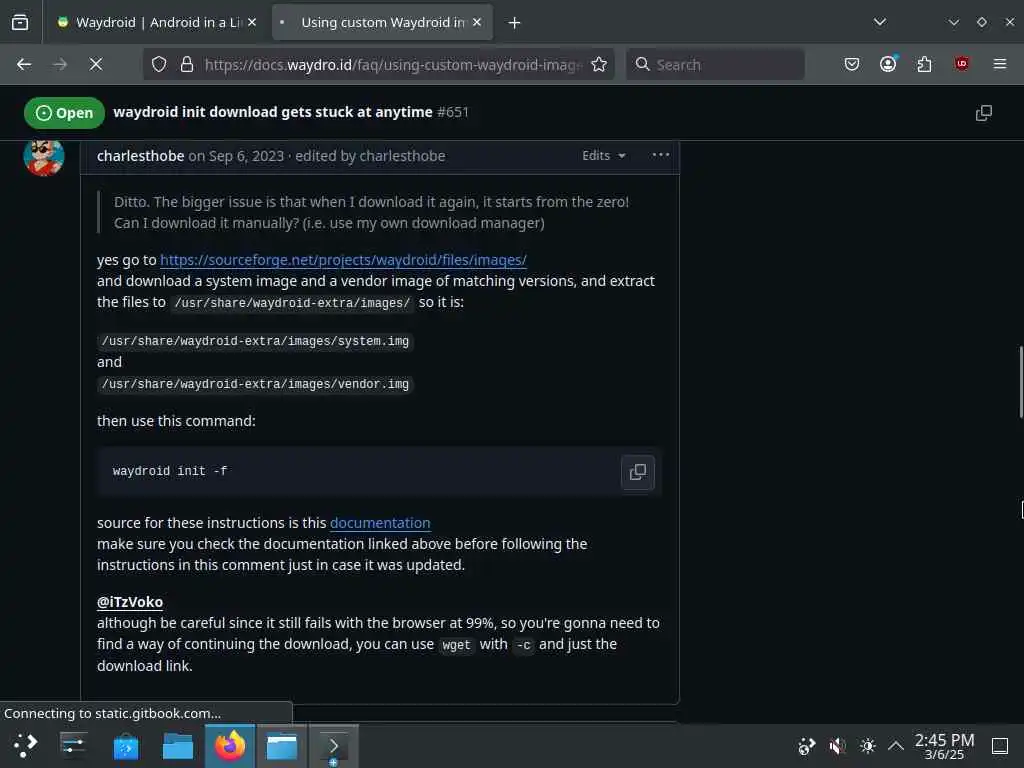Focus the docs.waydro.id address bar
This screenshot has width=1024, height=768.
coord(392,65)
